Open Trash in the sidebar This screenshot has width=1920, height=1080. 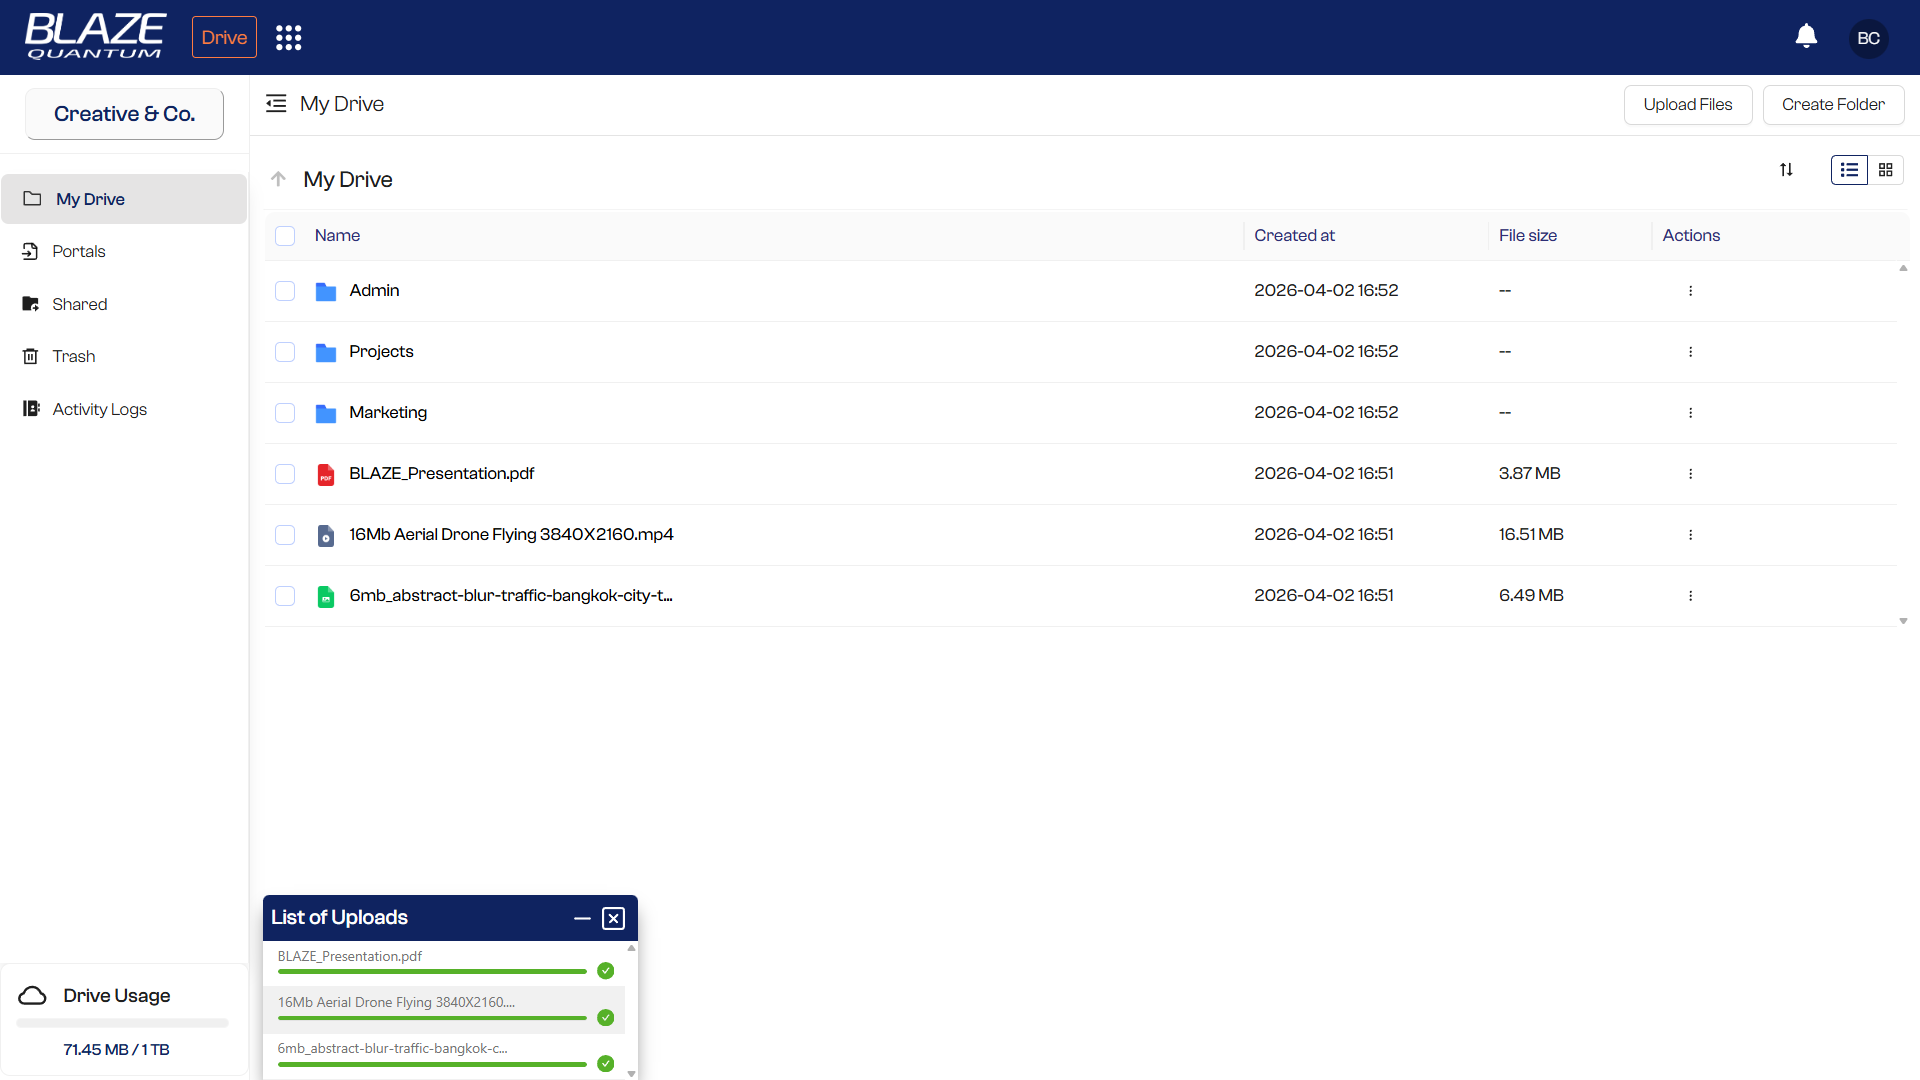point(73,357)
